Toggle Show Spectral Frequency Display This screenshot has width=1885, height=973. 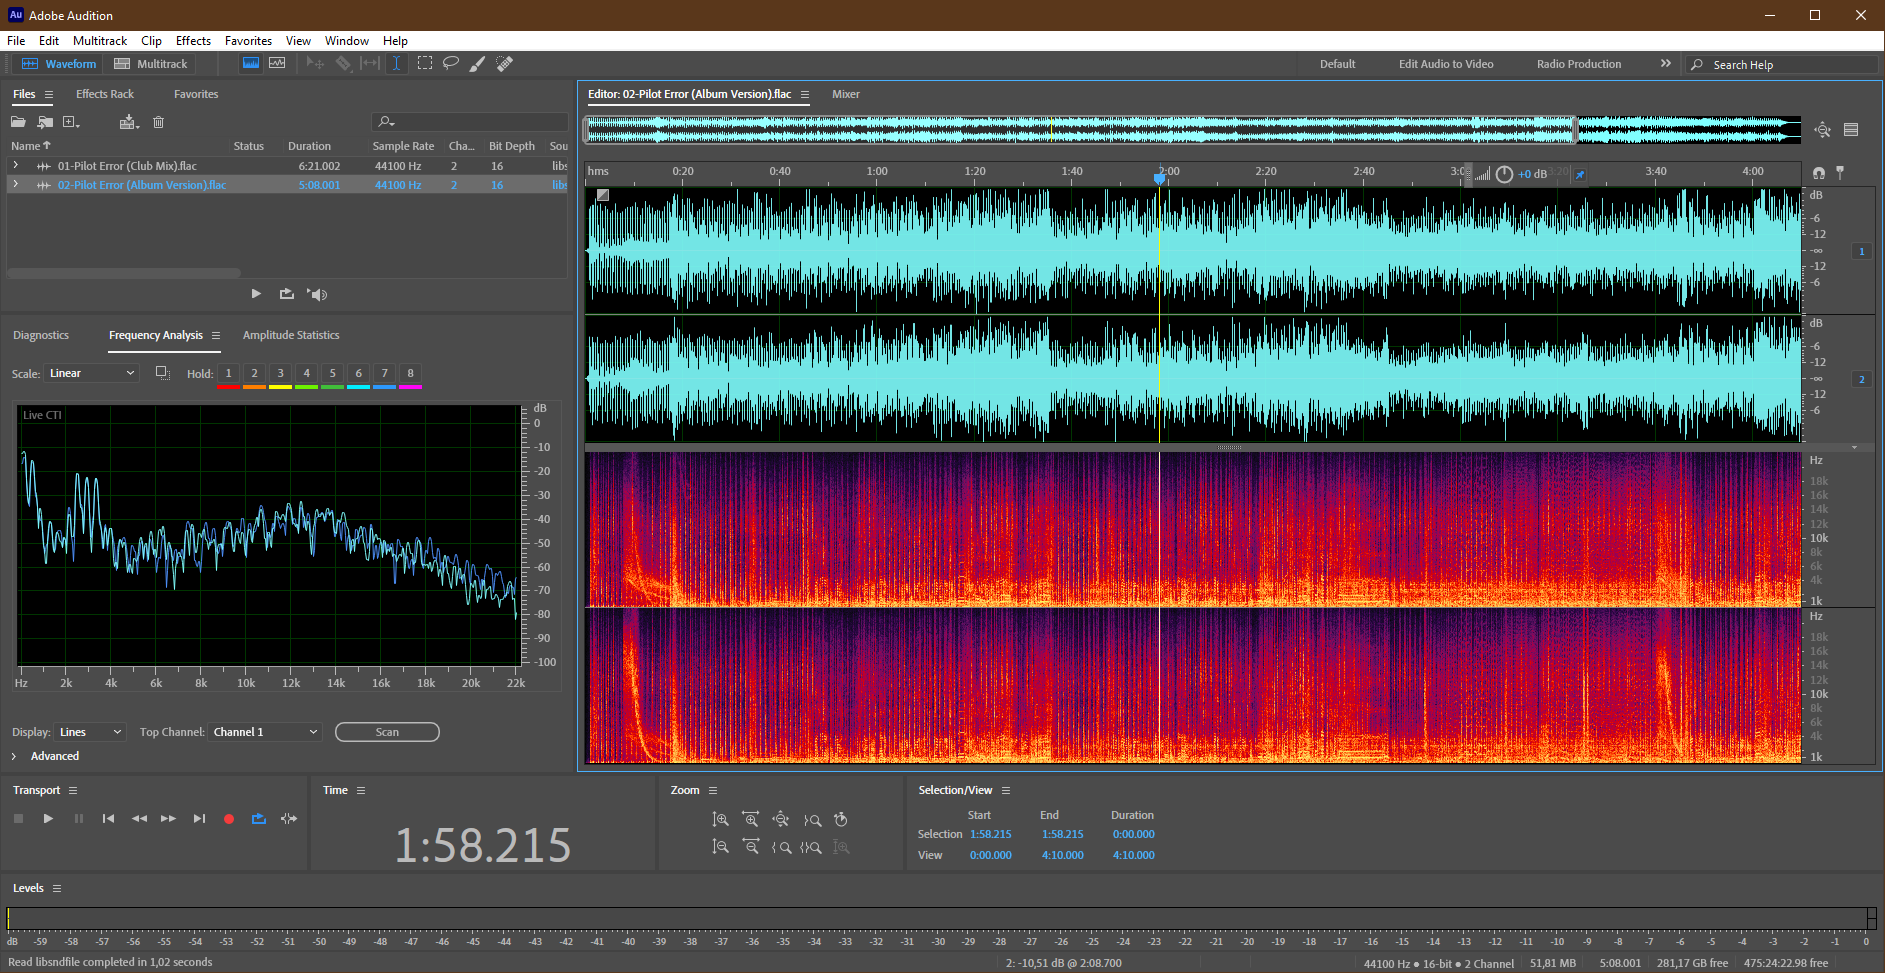coord(251,63)
